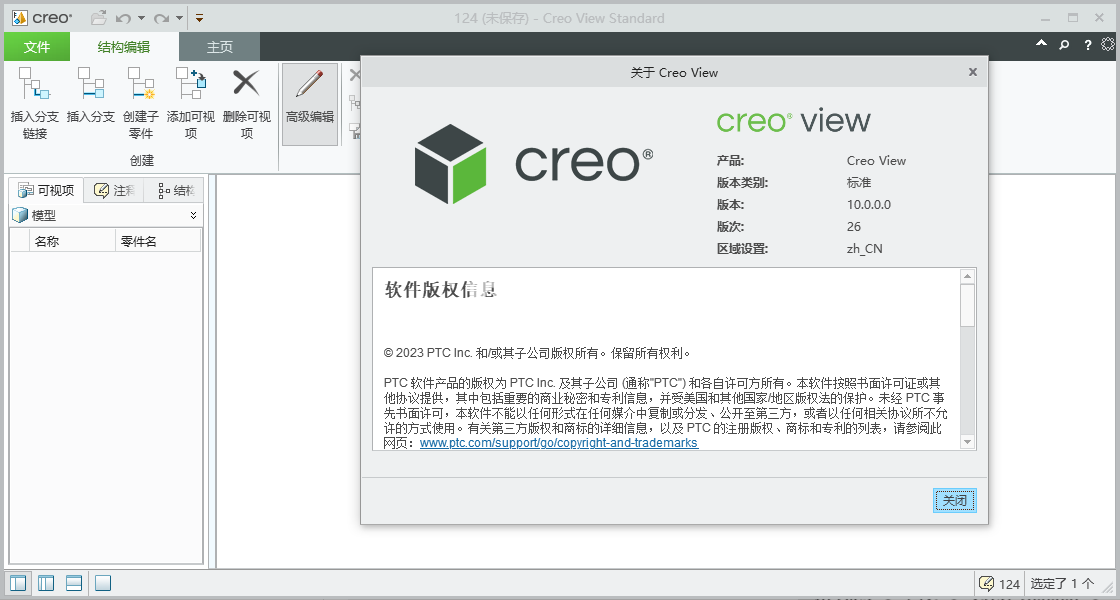Viewport: 1120px width, 600px height.
Task: Click the creo cube logo in the about dialog
Action: 451,164
